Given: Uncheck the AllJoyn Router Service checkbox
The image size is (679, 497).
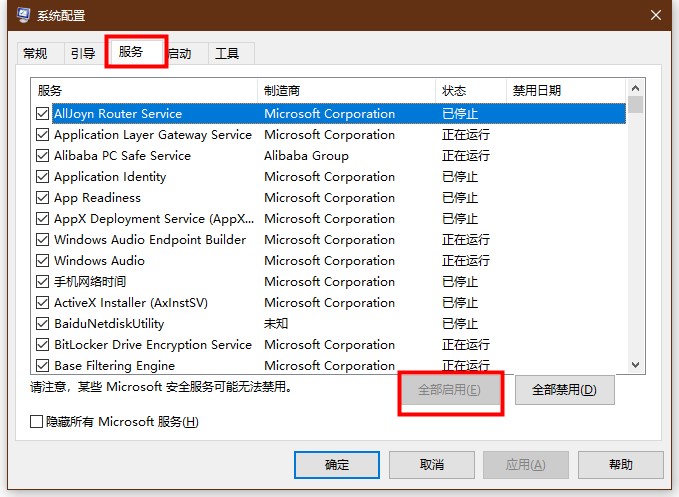Looking at the screenshot, I should click(x=42, y=114).
